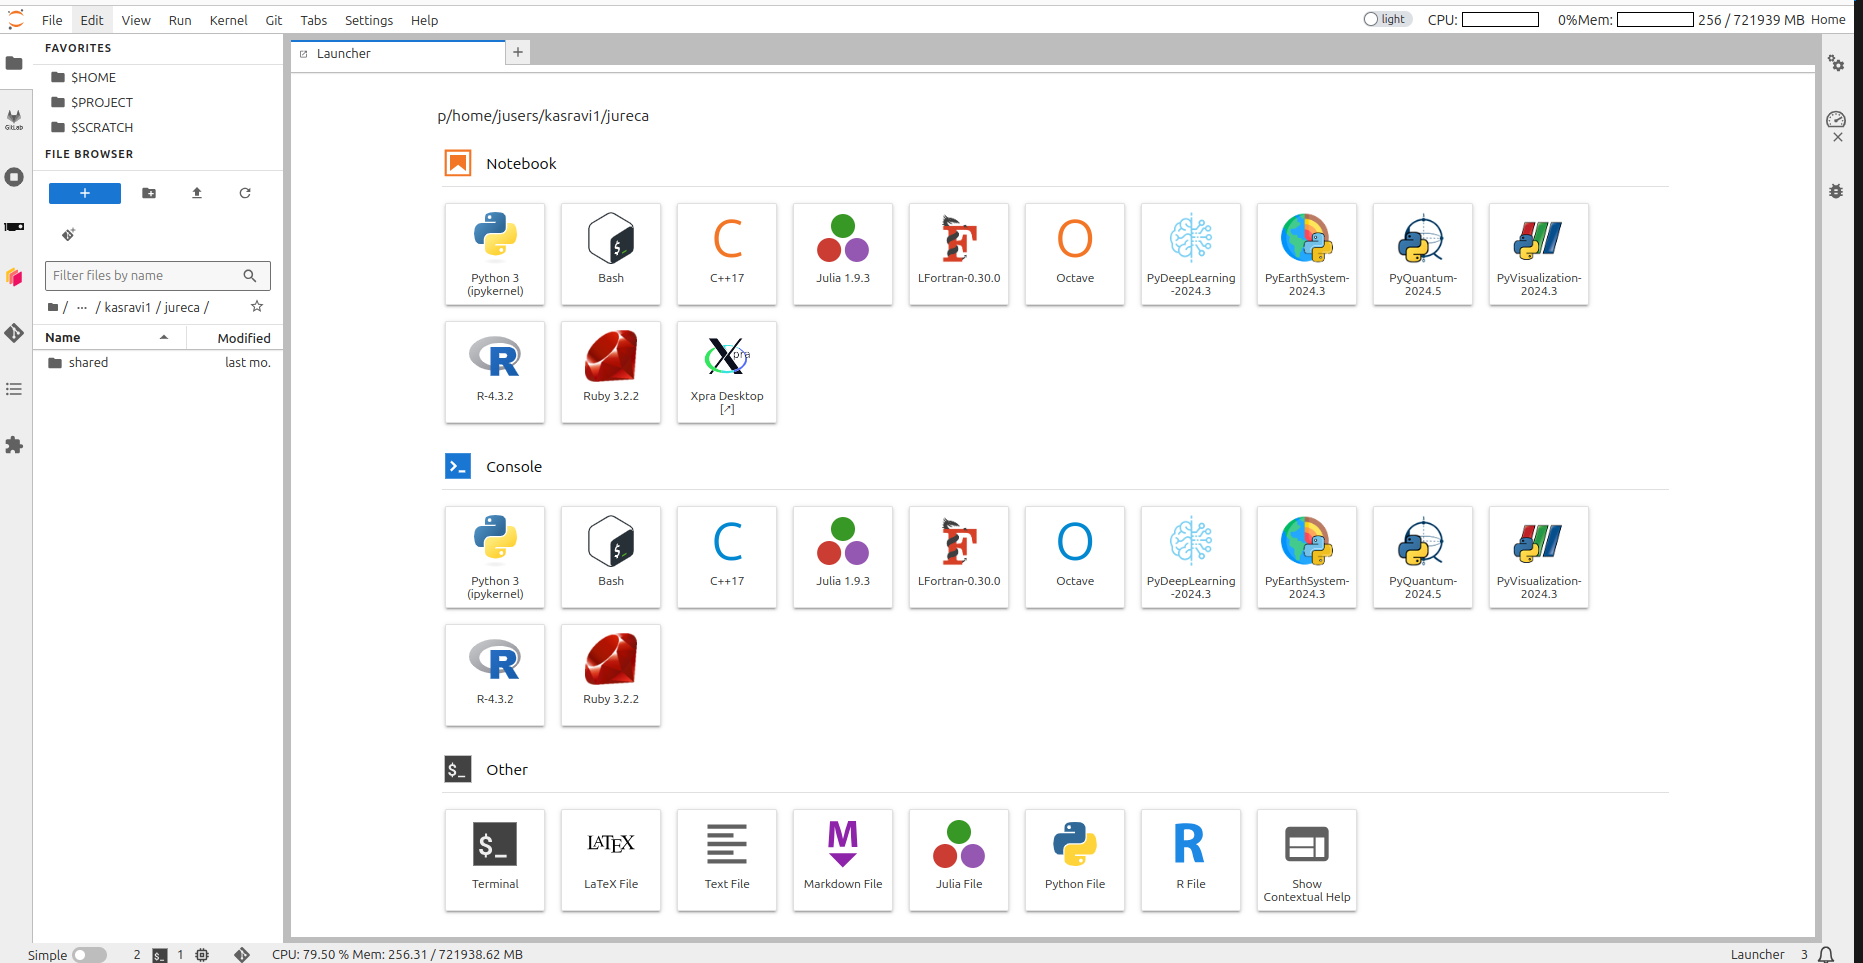Select the Launcher tab
1863x963 pixels.
343,54
